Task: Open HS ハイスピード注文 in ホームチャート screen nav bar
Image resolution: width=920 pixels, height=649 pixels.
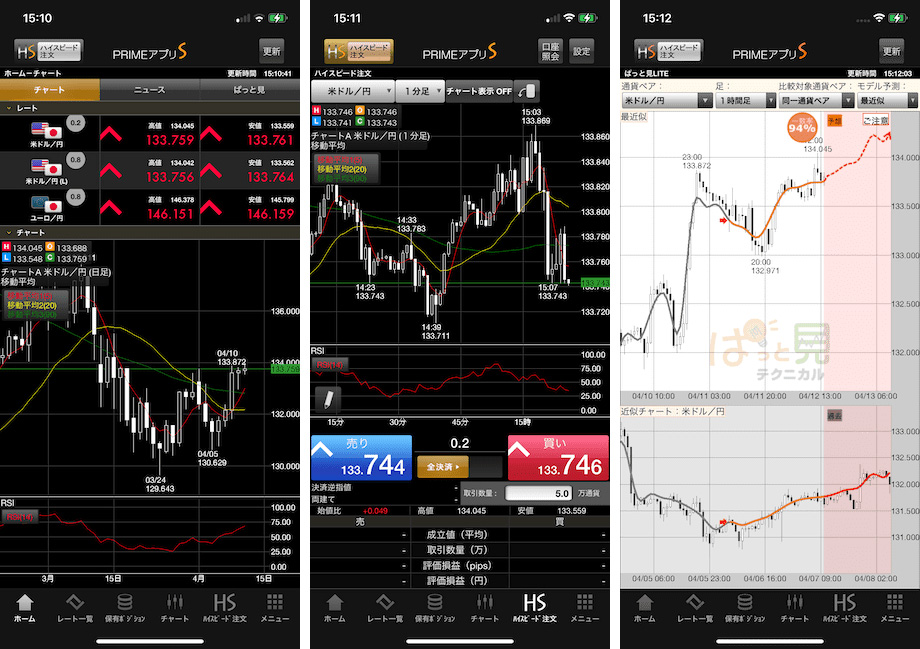Action: tap(225, 608)
